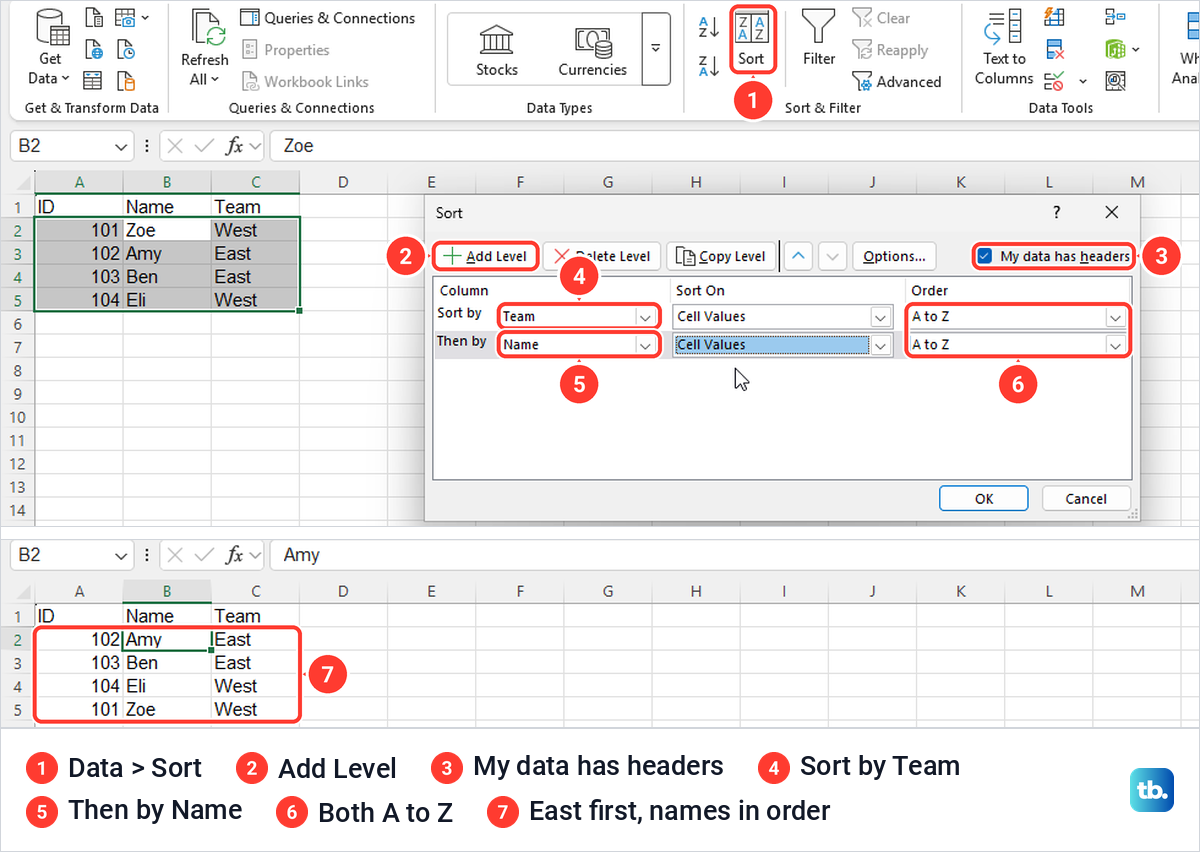Screen dimensions: 1200x852
Task: Open the Data Validation dropdown arrow
Action: pos(1083,81)
